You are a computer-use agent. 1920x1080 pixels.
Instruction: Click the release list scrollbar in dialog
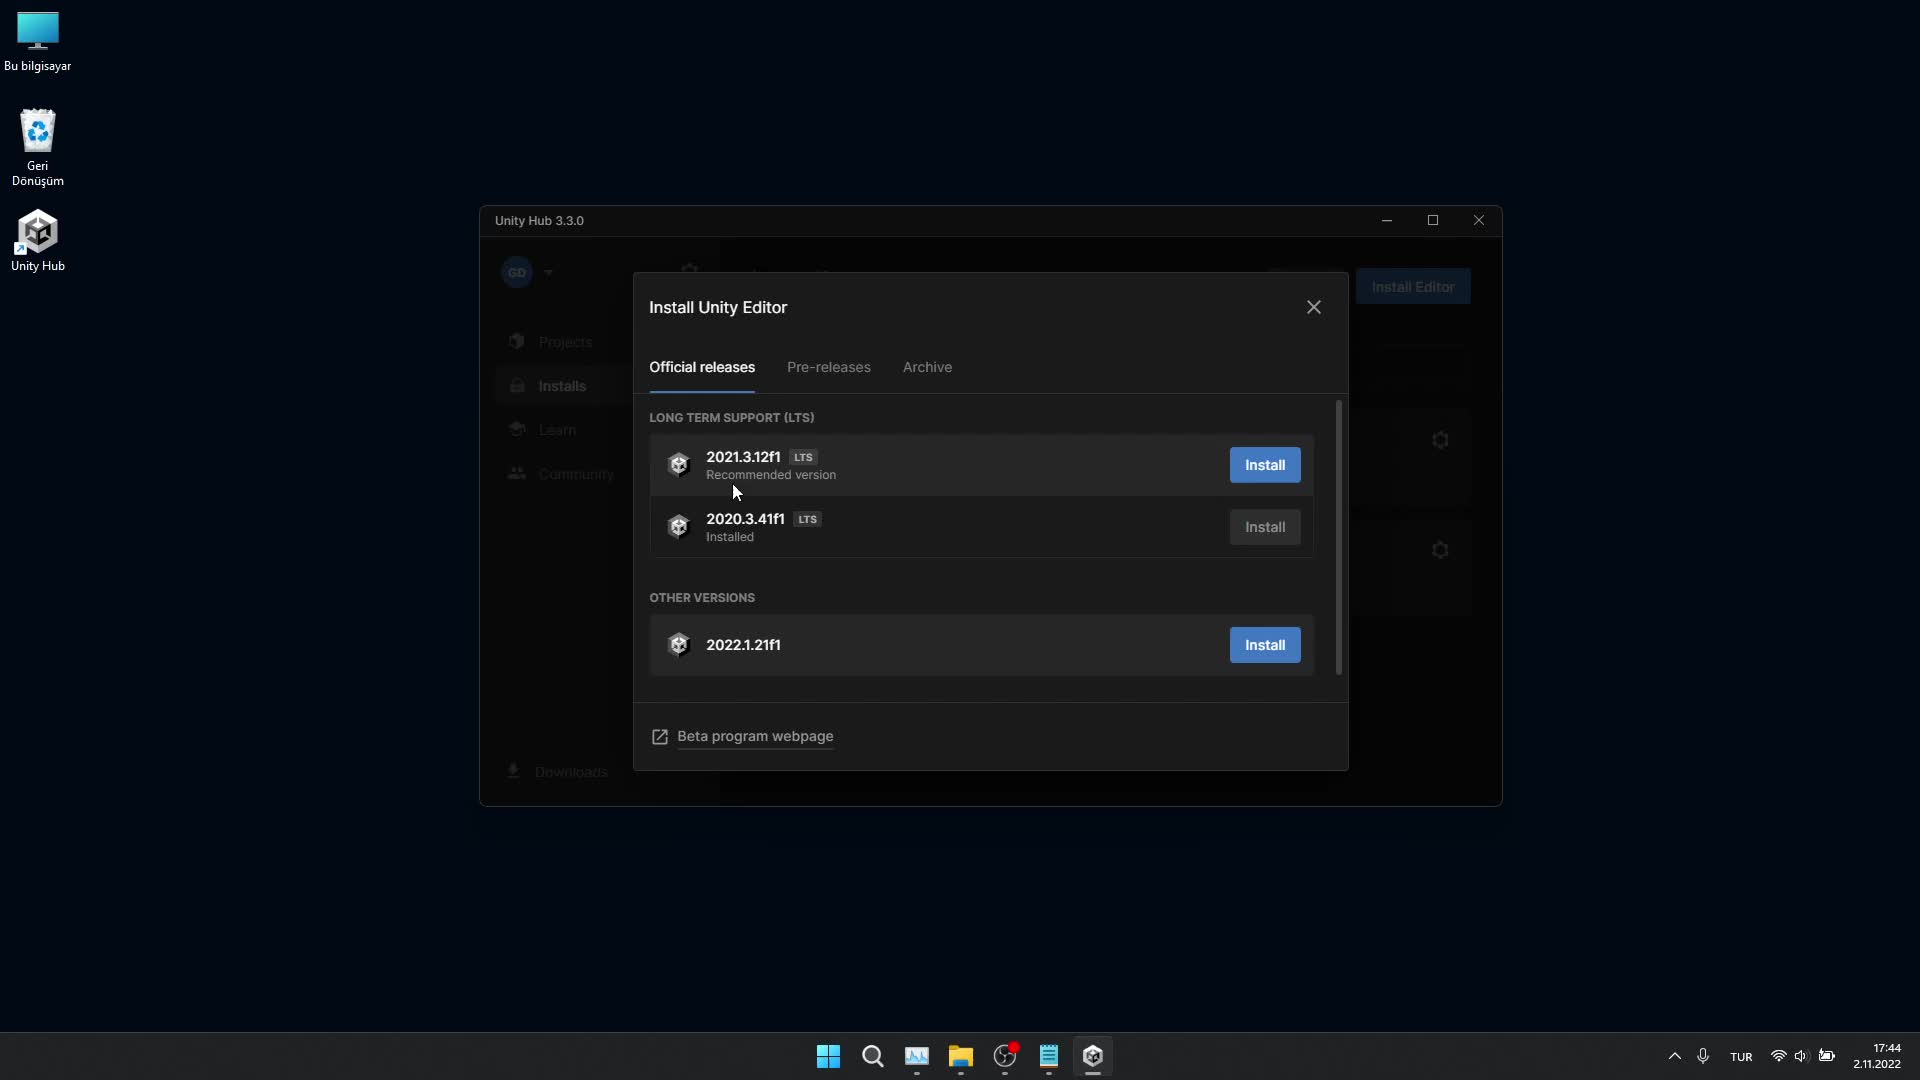coord(1339,538)
